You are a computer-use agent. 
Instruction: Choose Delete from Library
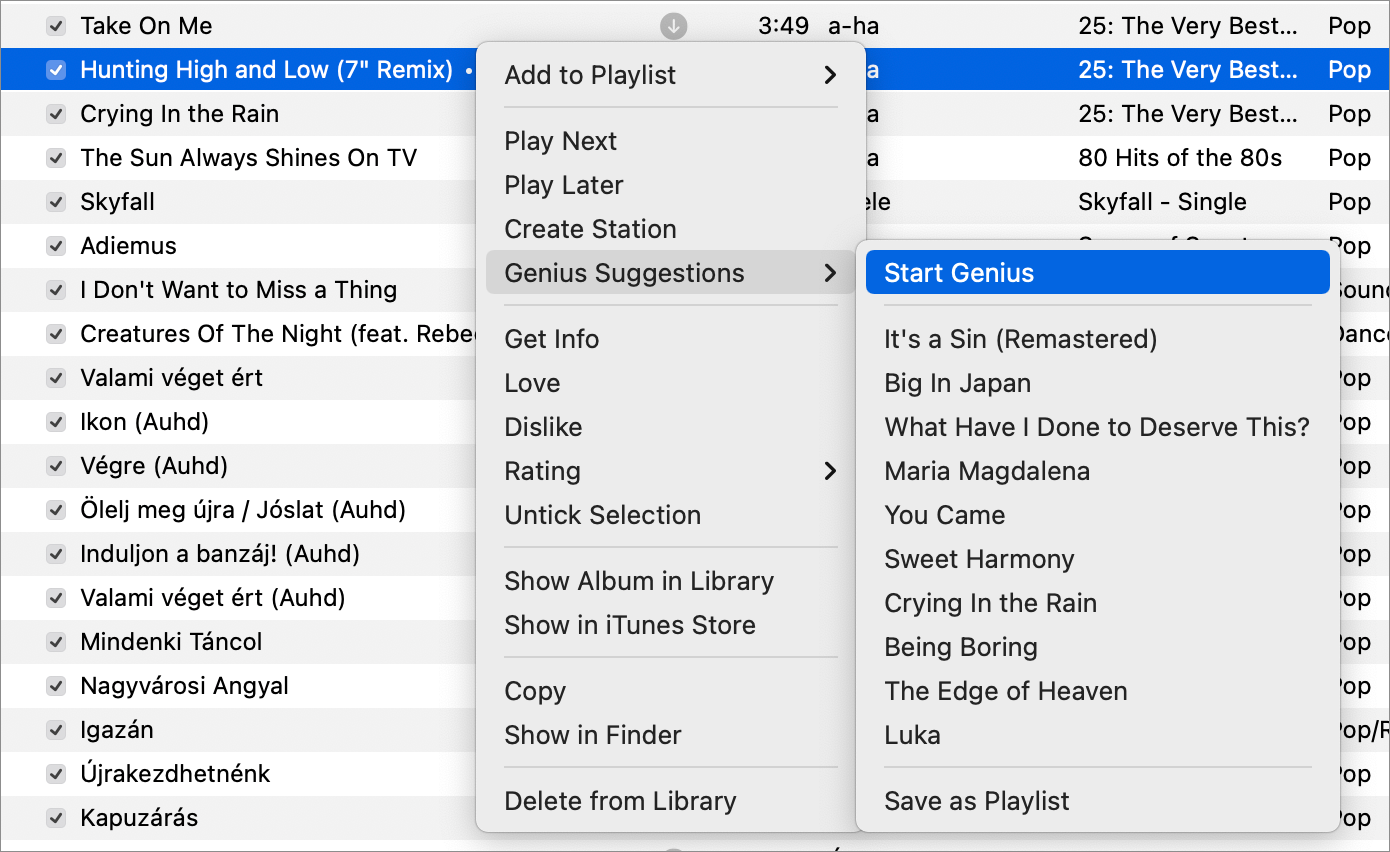[620, 801]
